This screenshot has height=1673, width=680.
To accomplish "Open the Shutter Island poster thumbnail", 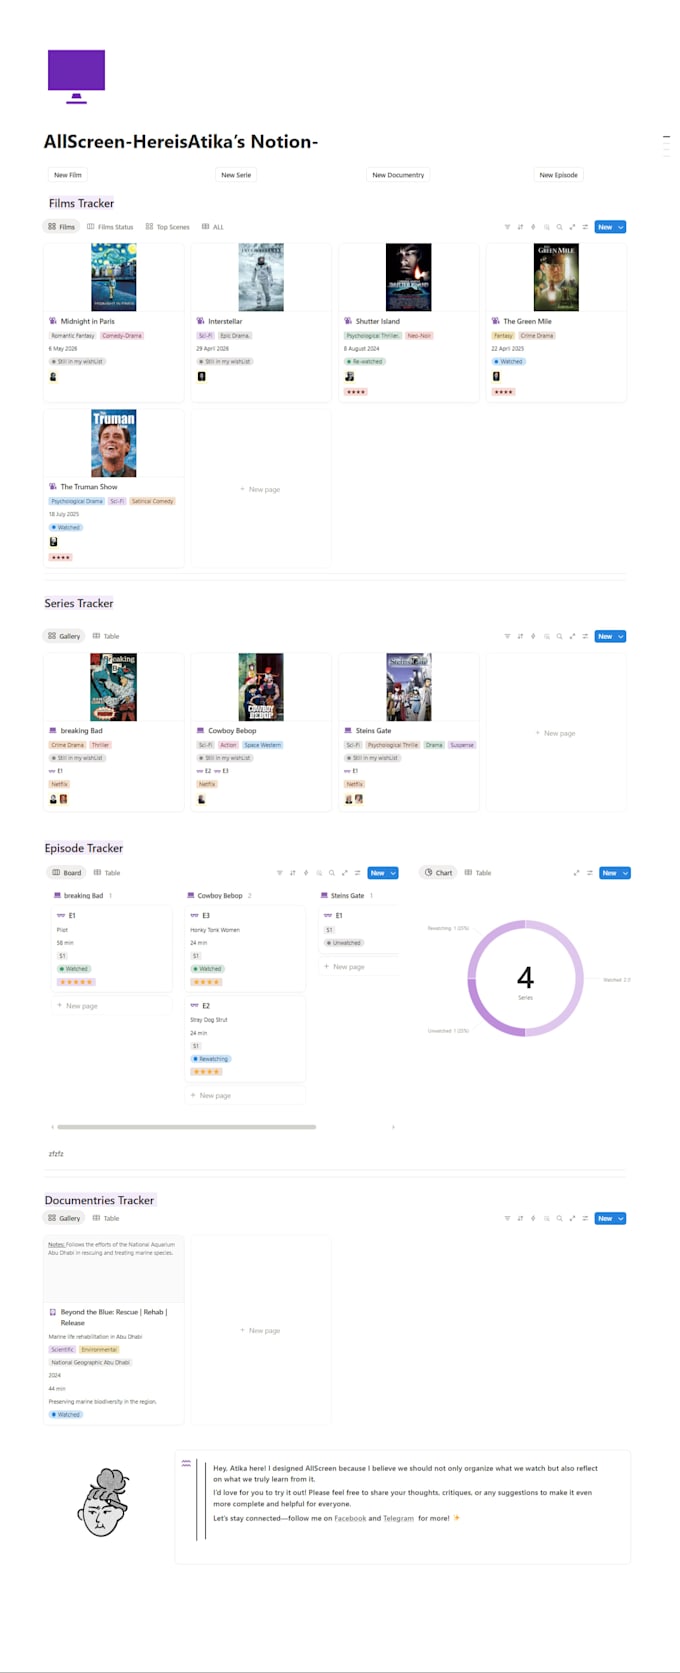I will pos(408,277).
